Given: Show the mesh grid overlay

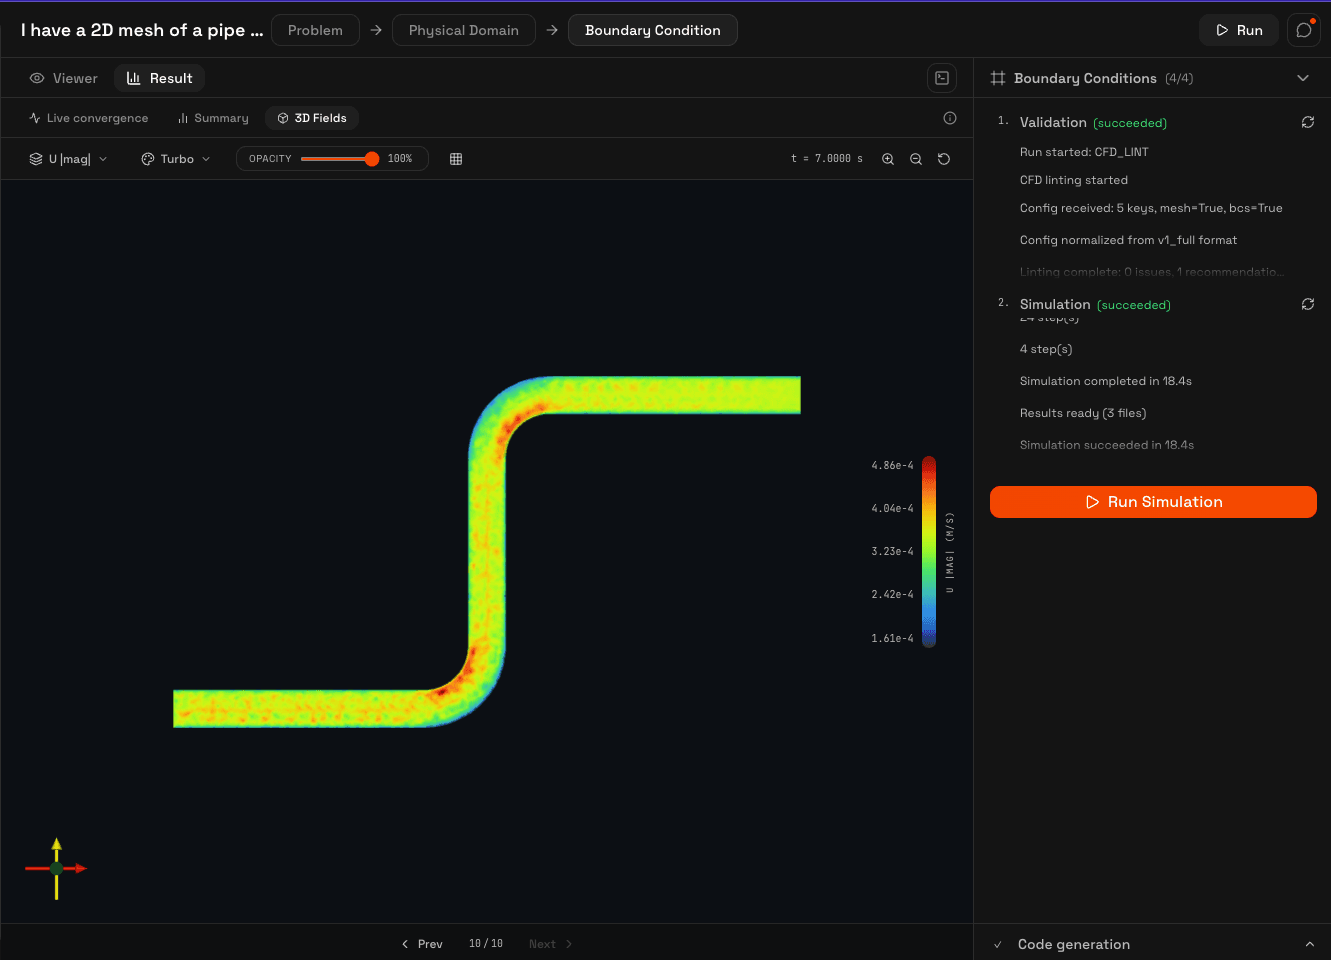Looking at the screenshot, I should tap(455, 158).
